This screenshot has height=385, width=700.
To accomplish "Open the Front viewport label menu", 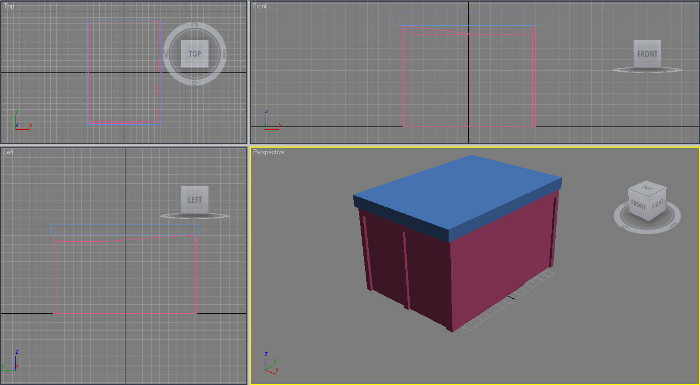I will pos(260,6).
